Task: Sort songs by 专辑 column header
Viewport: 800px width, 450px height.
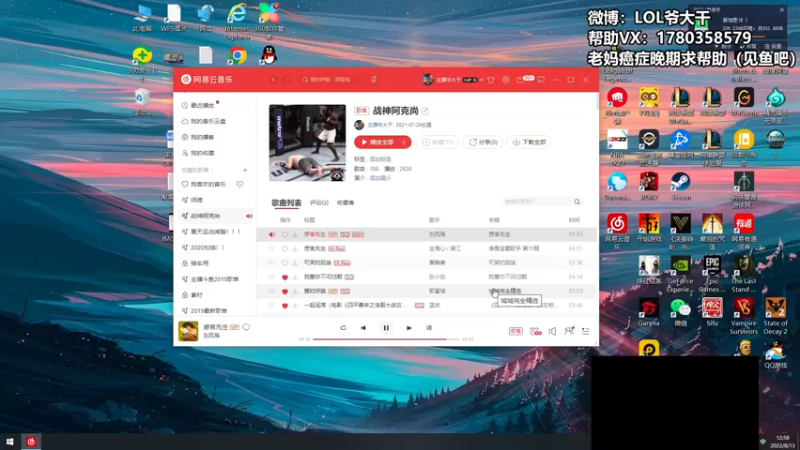Action: (494, 220)
